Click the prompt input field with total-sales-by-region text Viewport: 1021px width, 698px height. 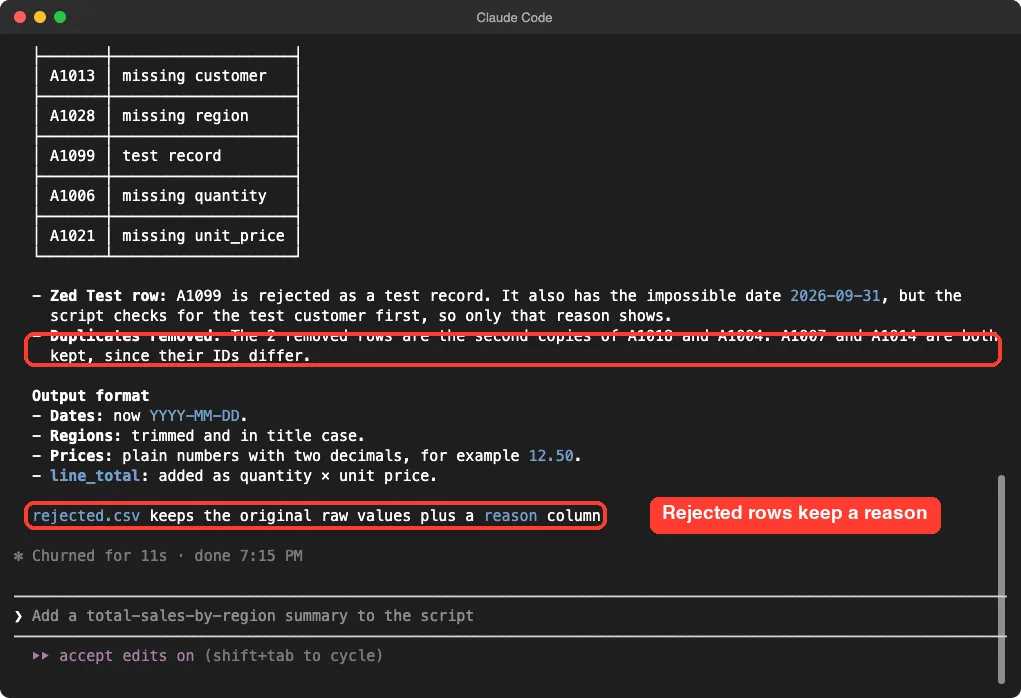click(x=509, y=616)
